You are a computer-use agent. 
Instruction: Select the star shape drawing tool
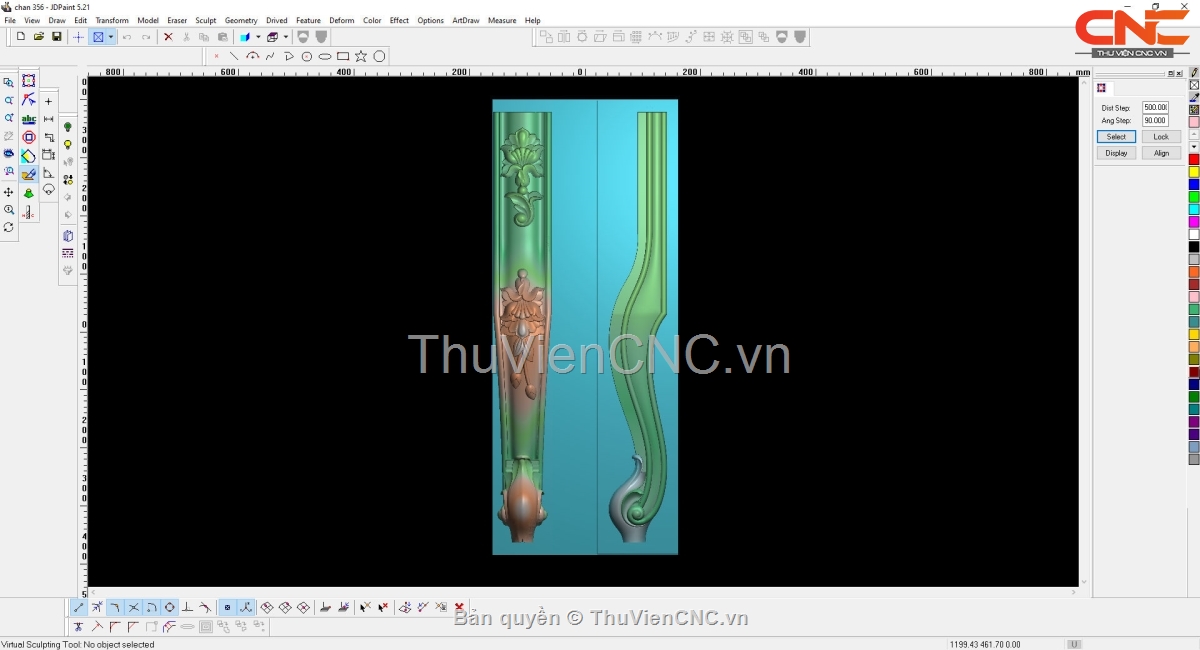pyautogui.click(x=361, y=56)
